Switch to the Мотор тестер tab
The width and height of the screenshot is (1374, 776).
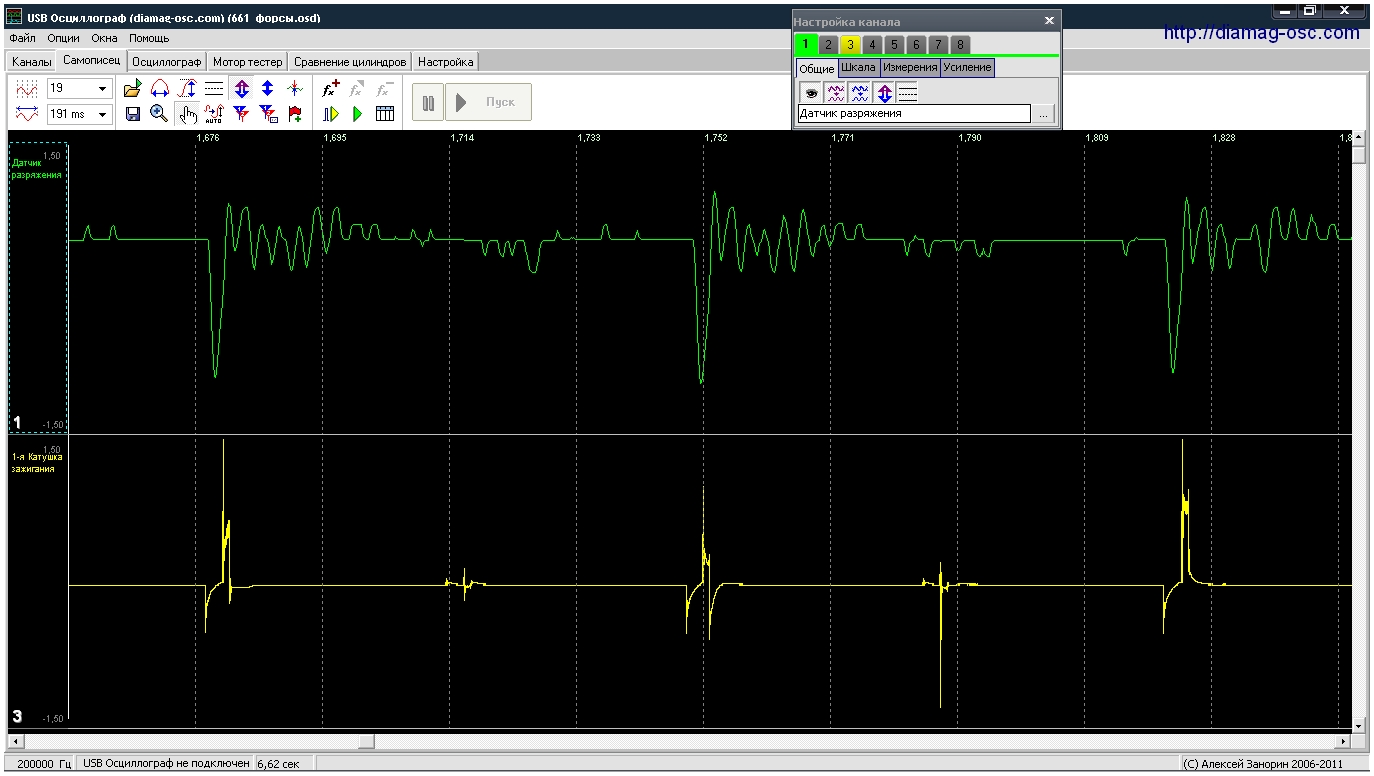point(248,62)
